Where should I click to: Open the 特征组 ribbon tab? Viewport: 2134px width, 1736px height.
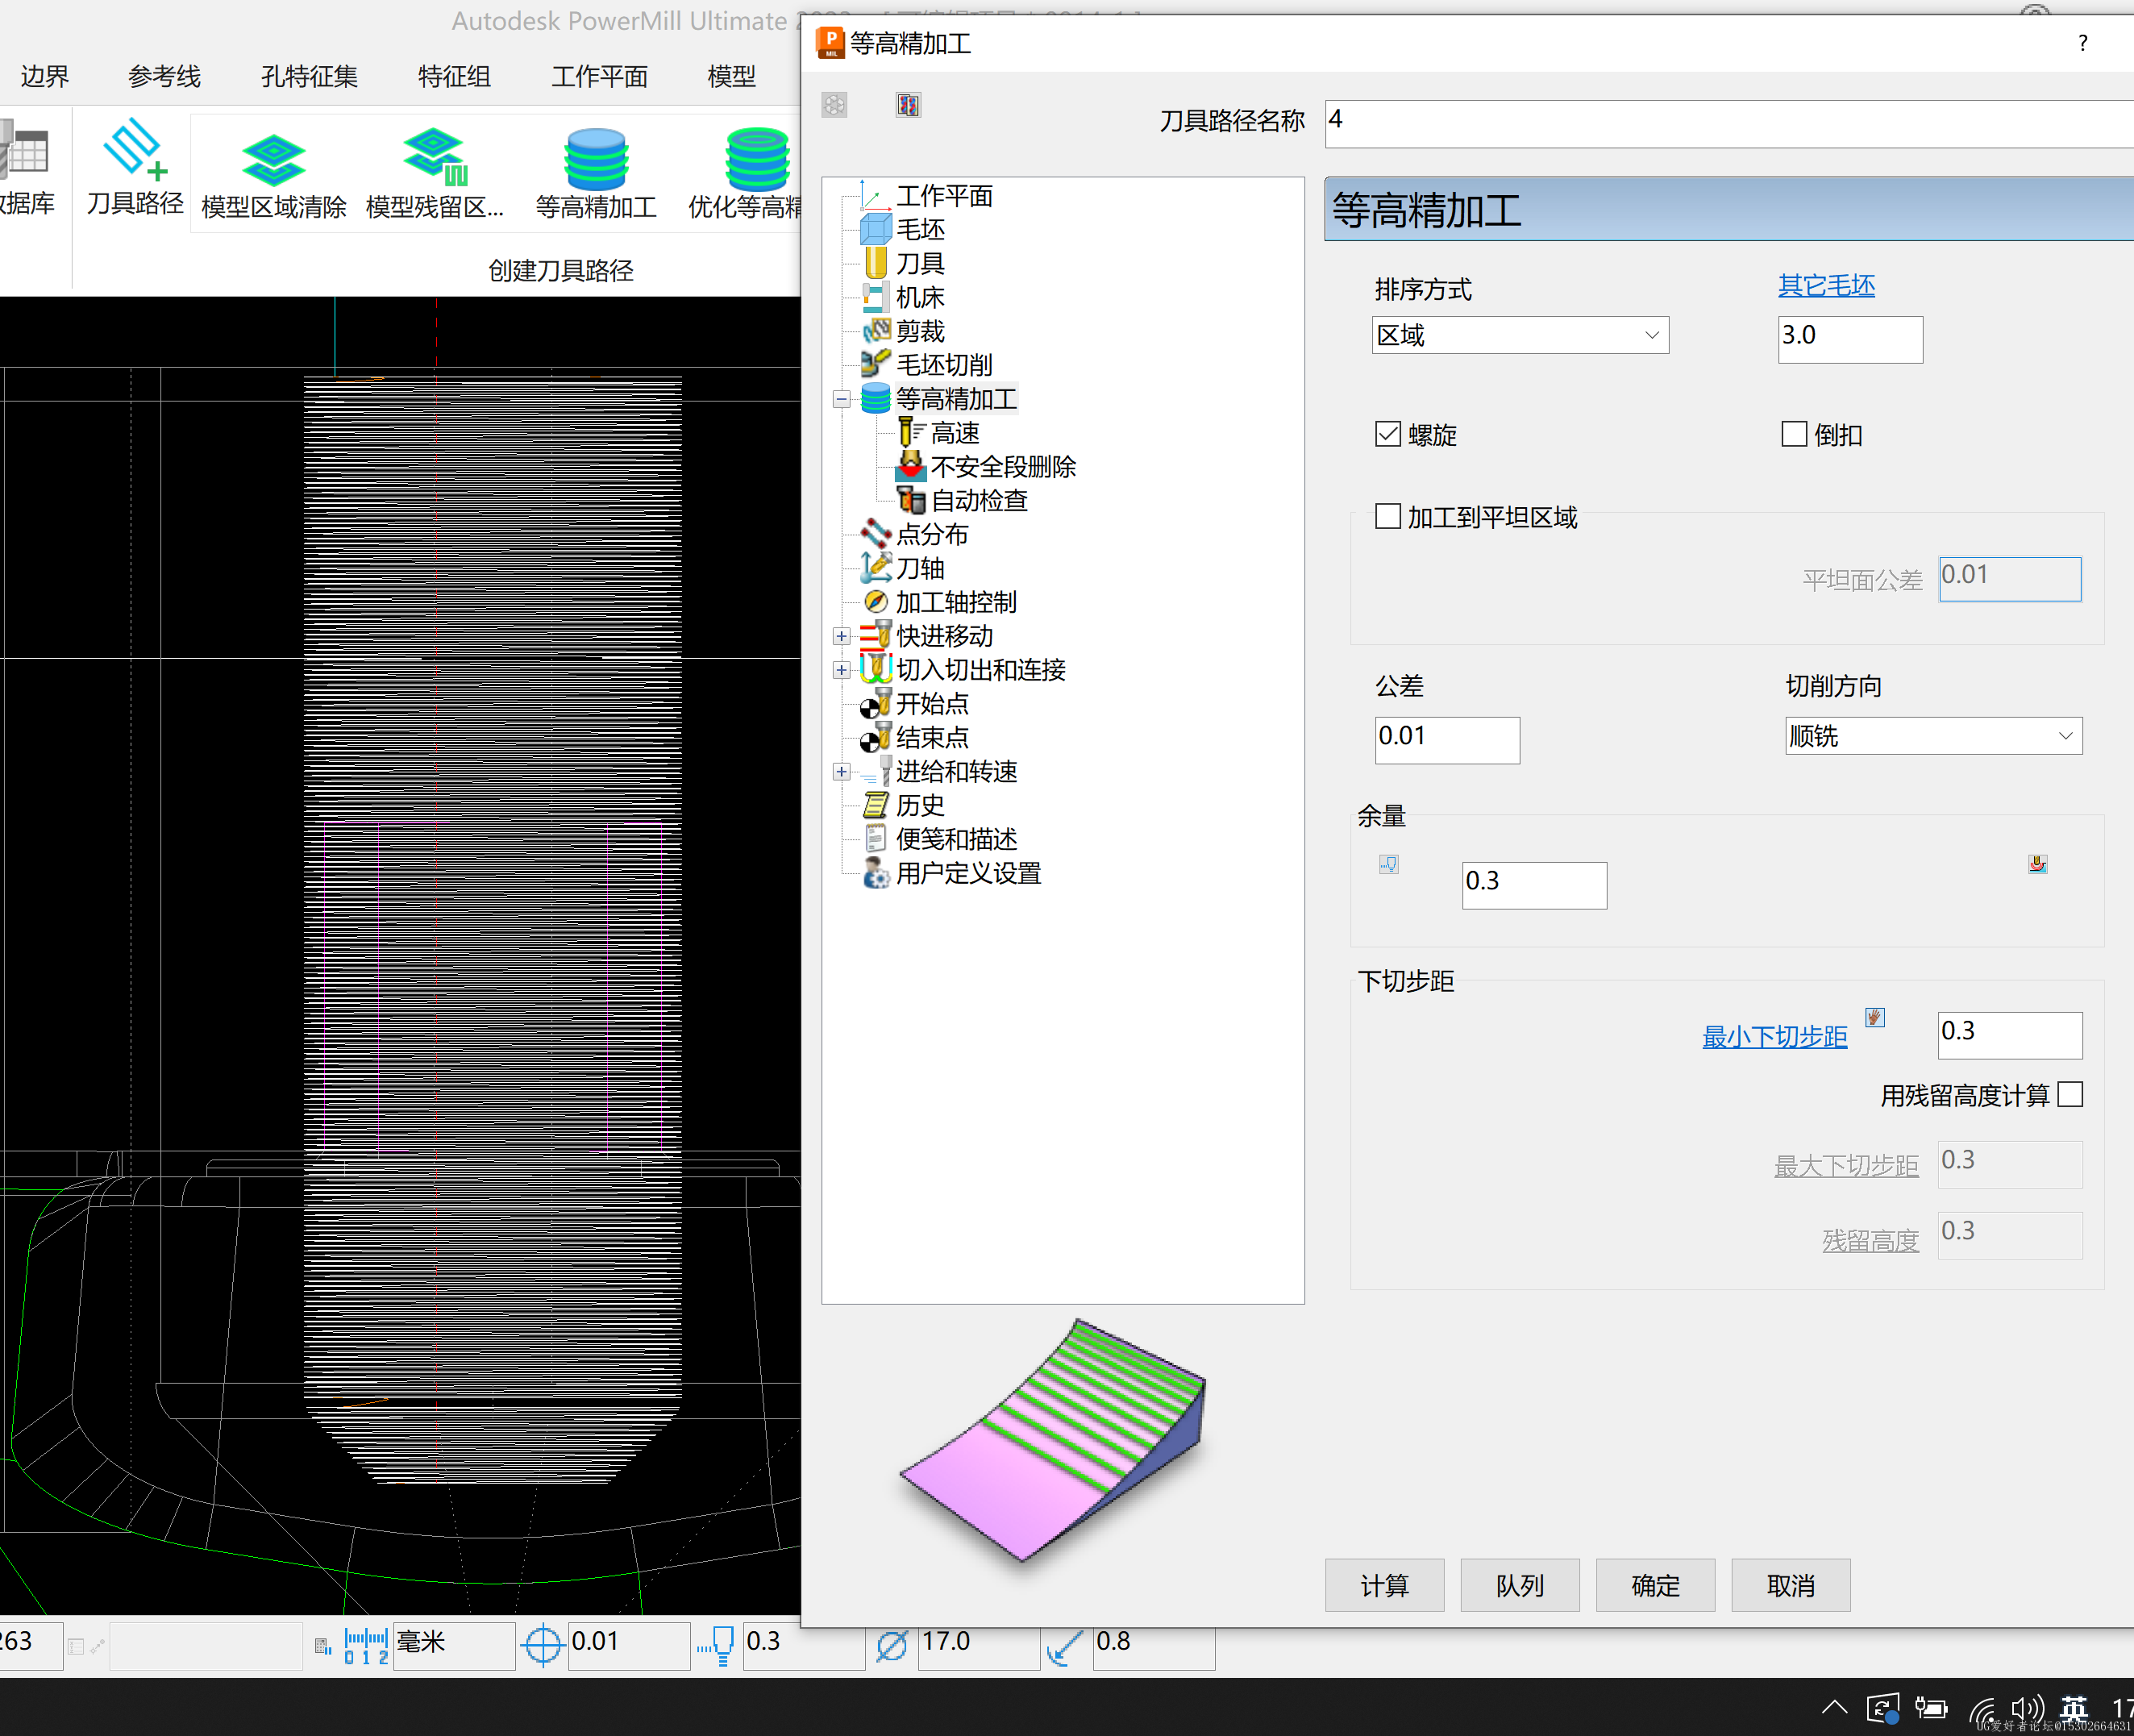click(454, 76)
